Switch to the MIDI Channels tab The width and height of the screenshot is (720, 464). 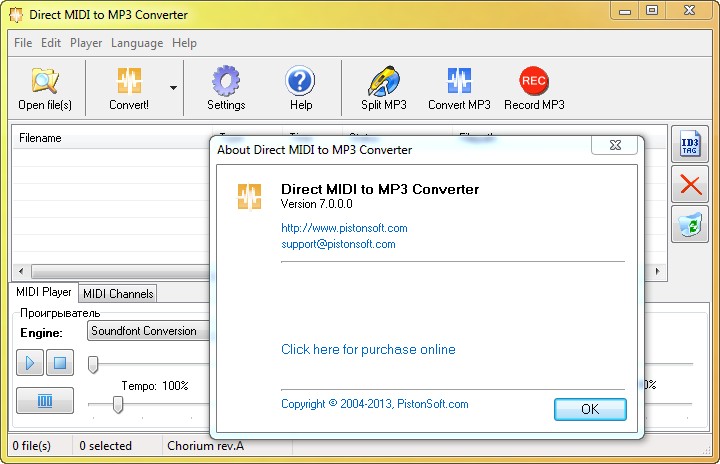pyautogui.click(x=118, y=294)
